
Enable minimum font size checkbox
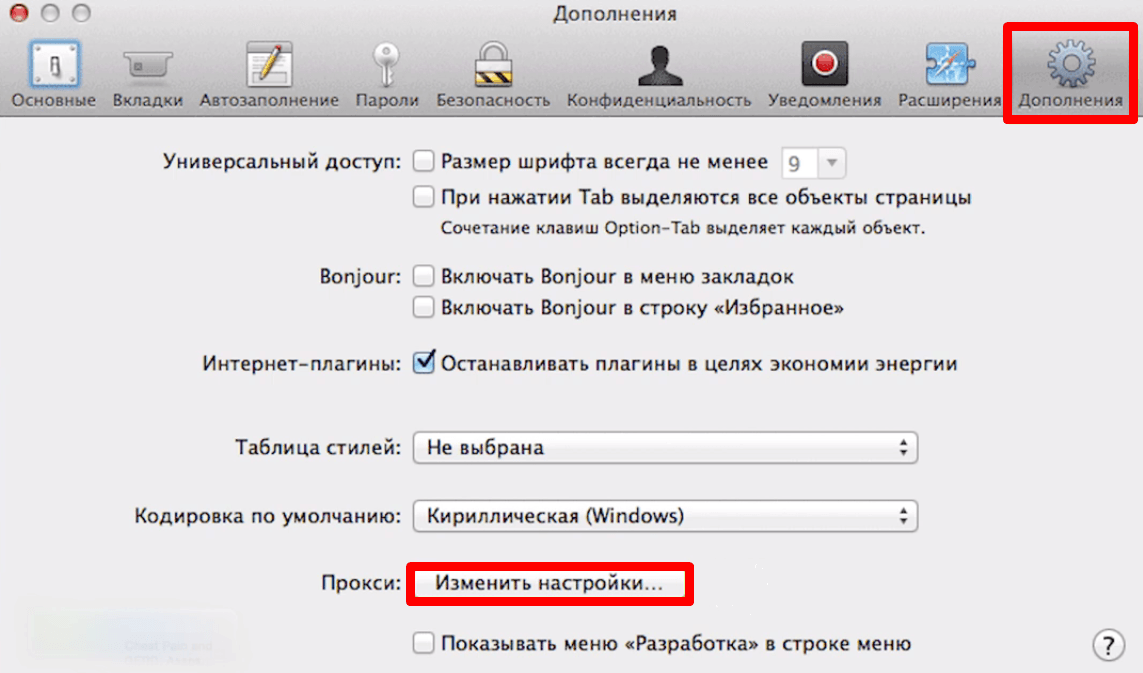click(x=424, y=161)
